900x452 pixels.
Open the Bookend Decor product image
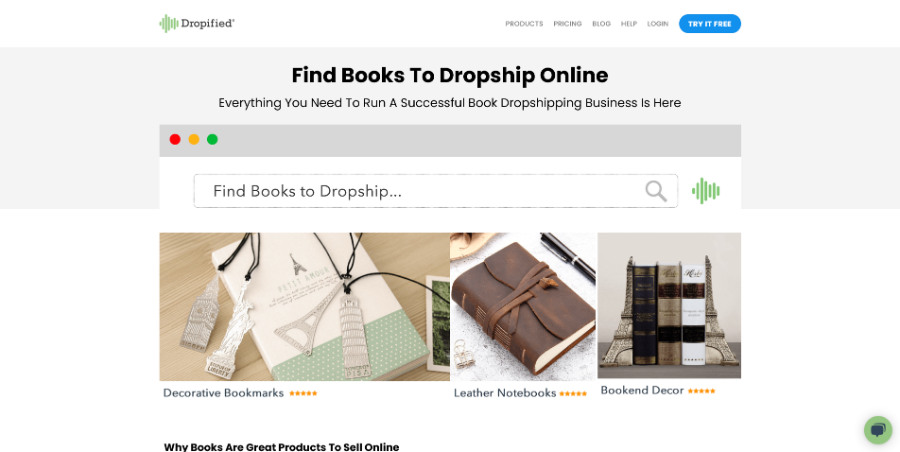pos(669,306)
